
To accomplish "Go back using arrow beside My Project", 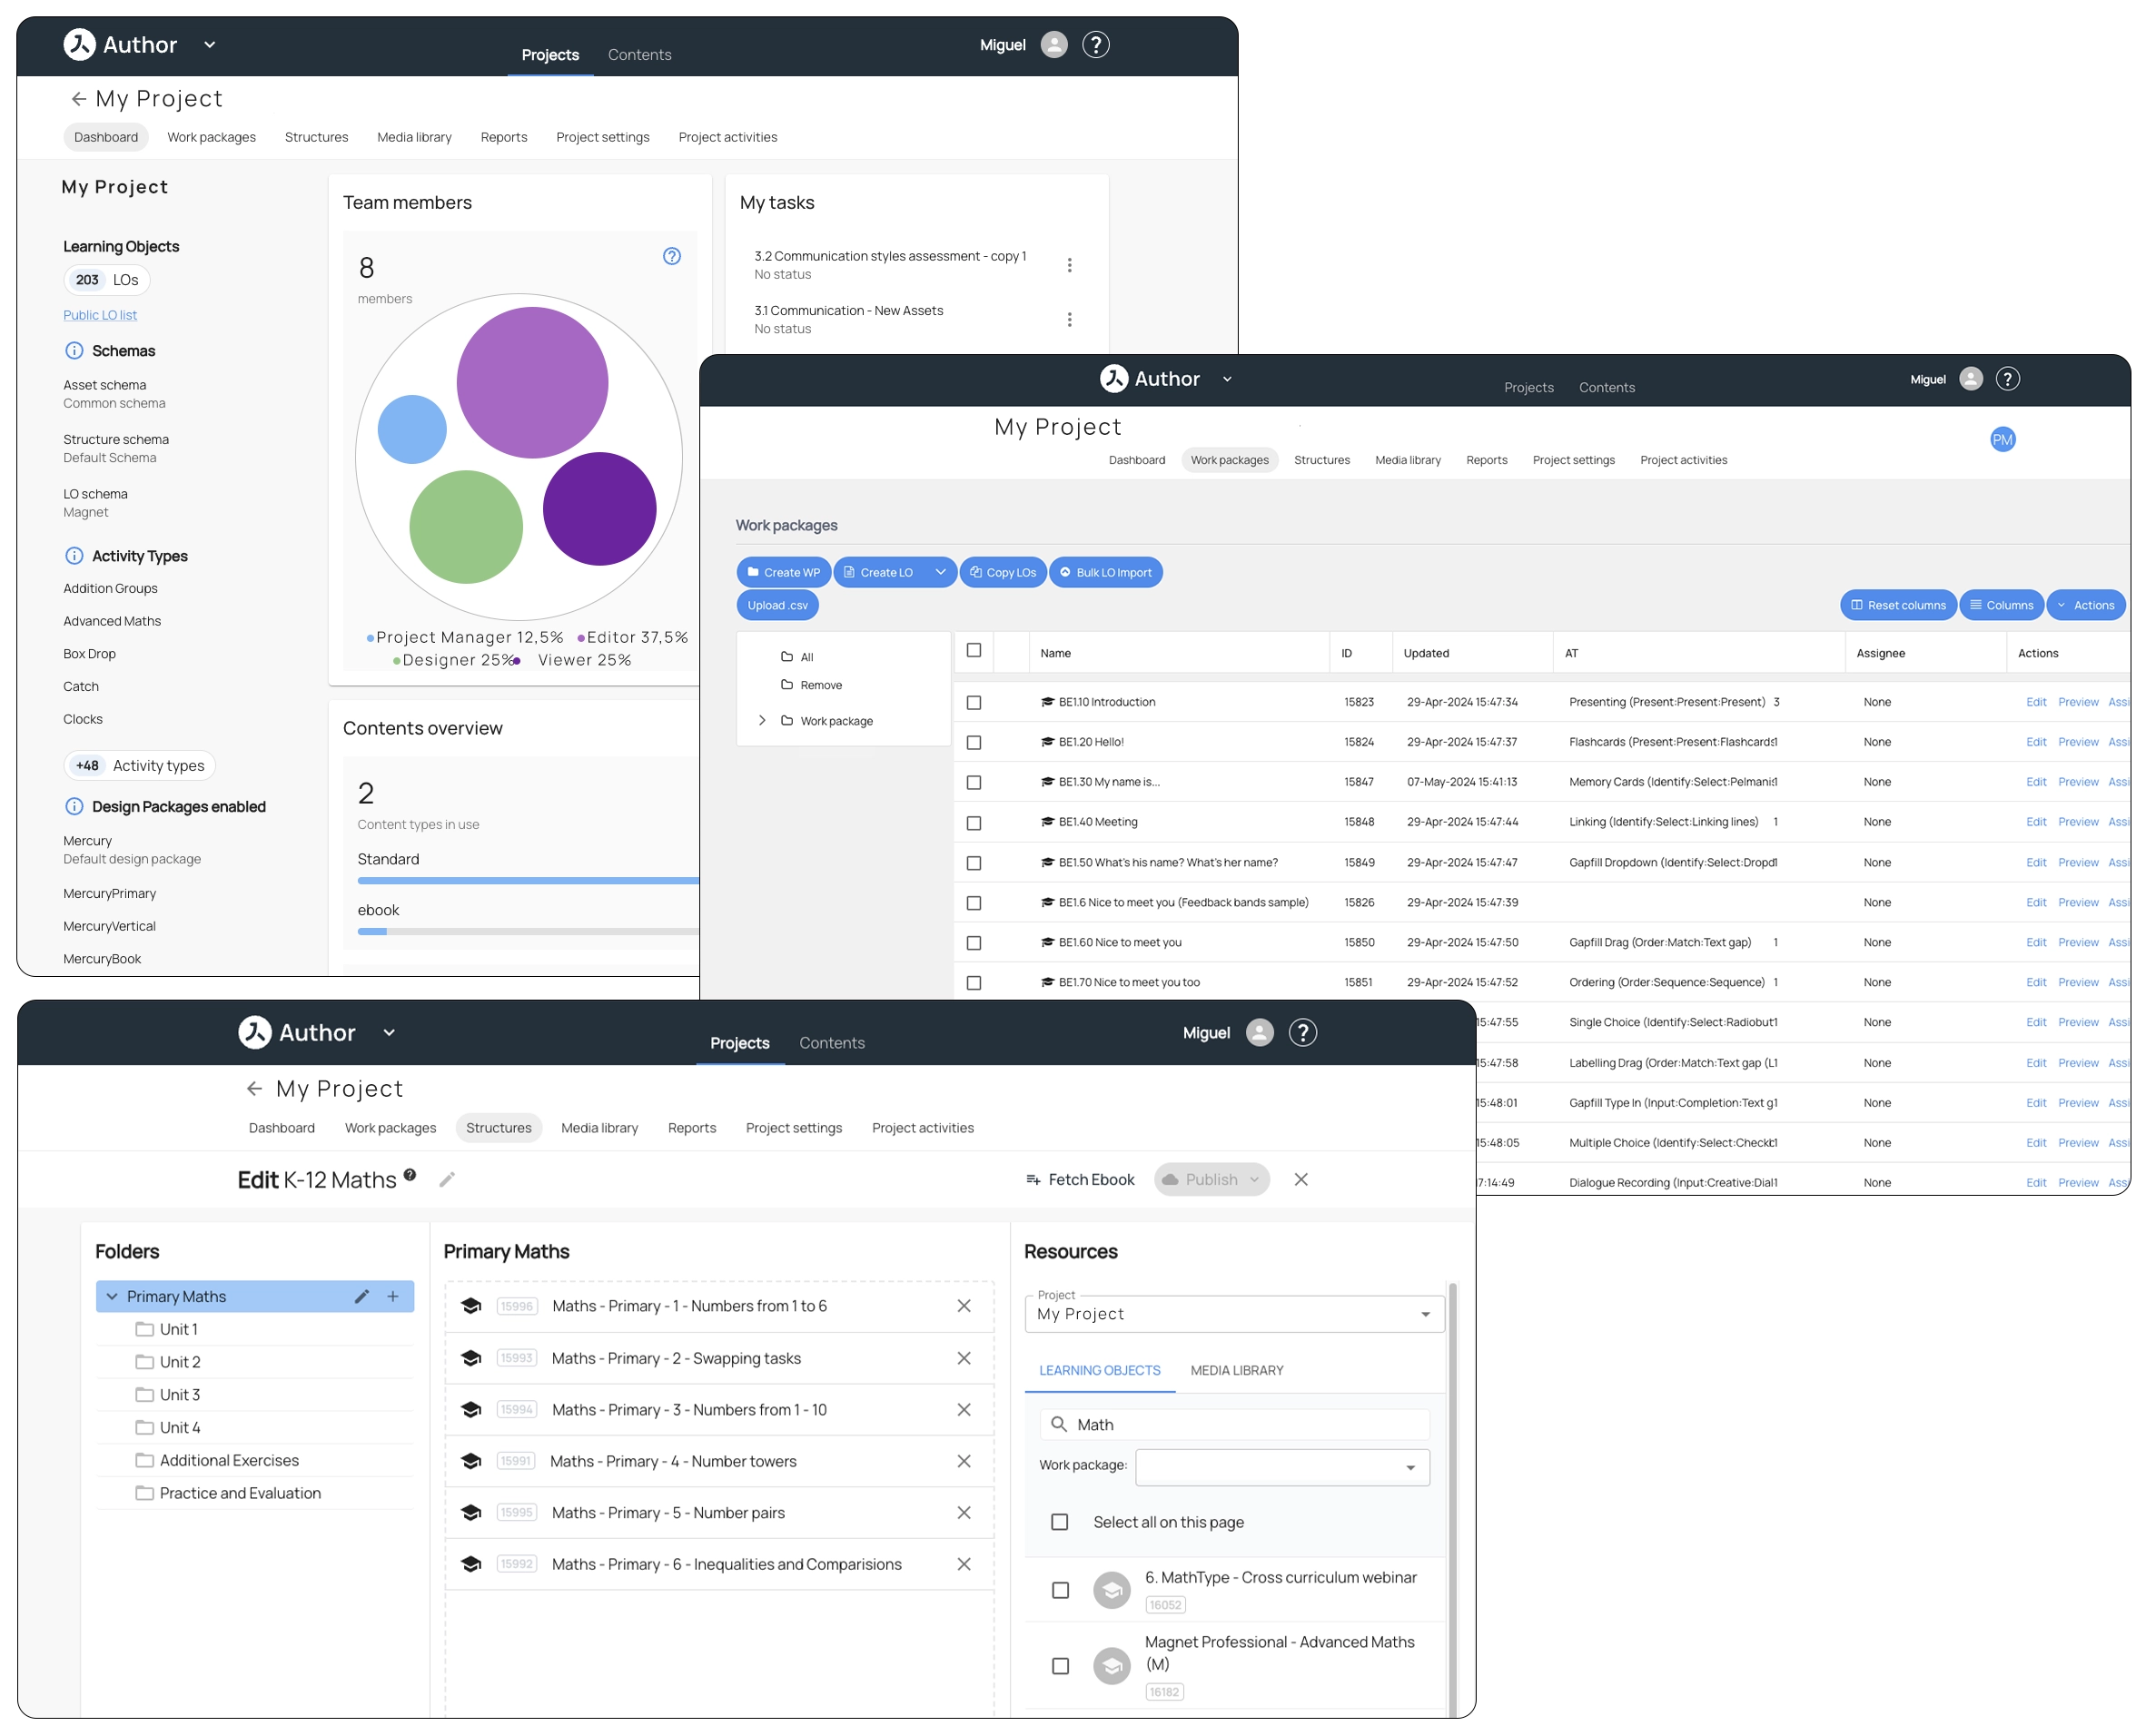I will coord(78,99).
